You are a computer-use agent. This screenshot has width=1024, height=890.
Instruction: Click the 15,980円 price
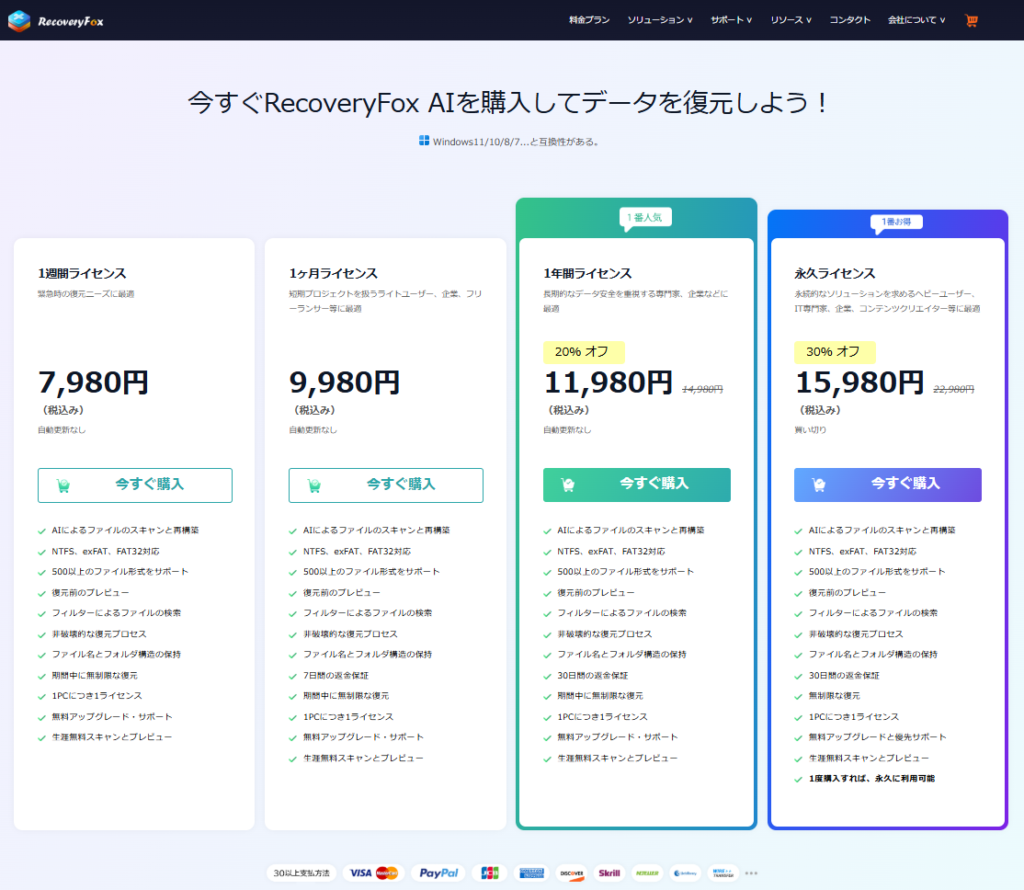click(859, 383)
